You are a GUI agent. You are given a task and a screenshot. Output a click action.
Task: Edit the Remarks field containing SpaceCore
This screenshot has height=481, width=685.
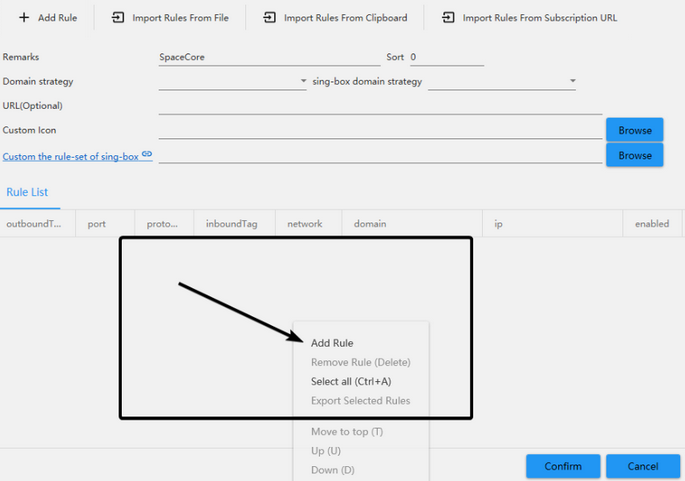[x=268, y=58]
